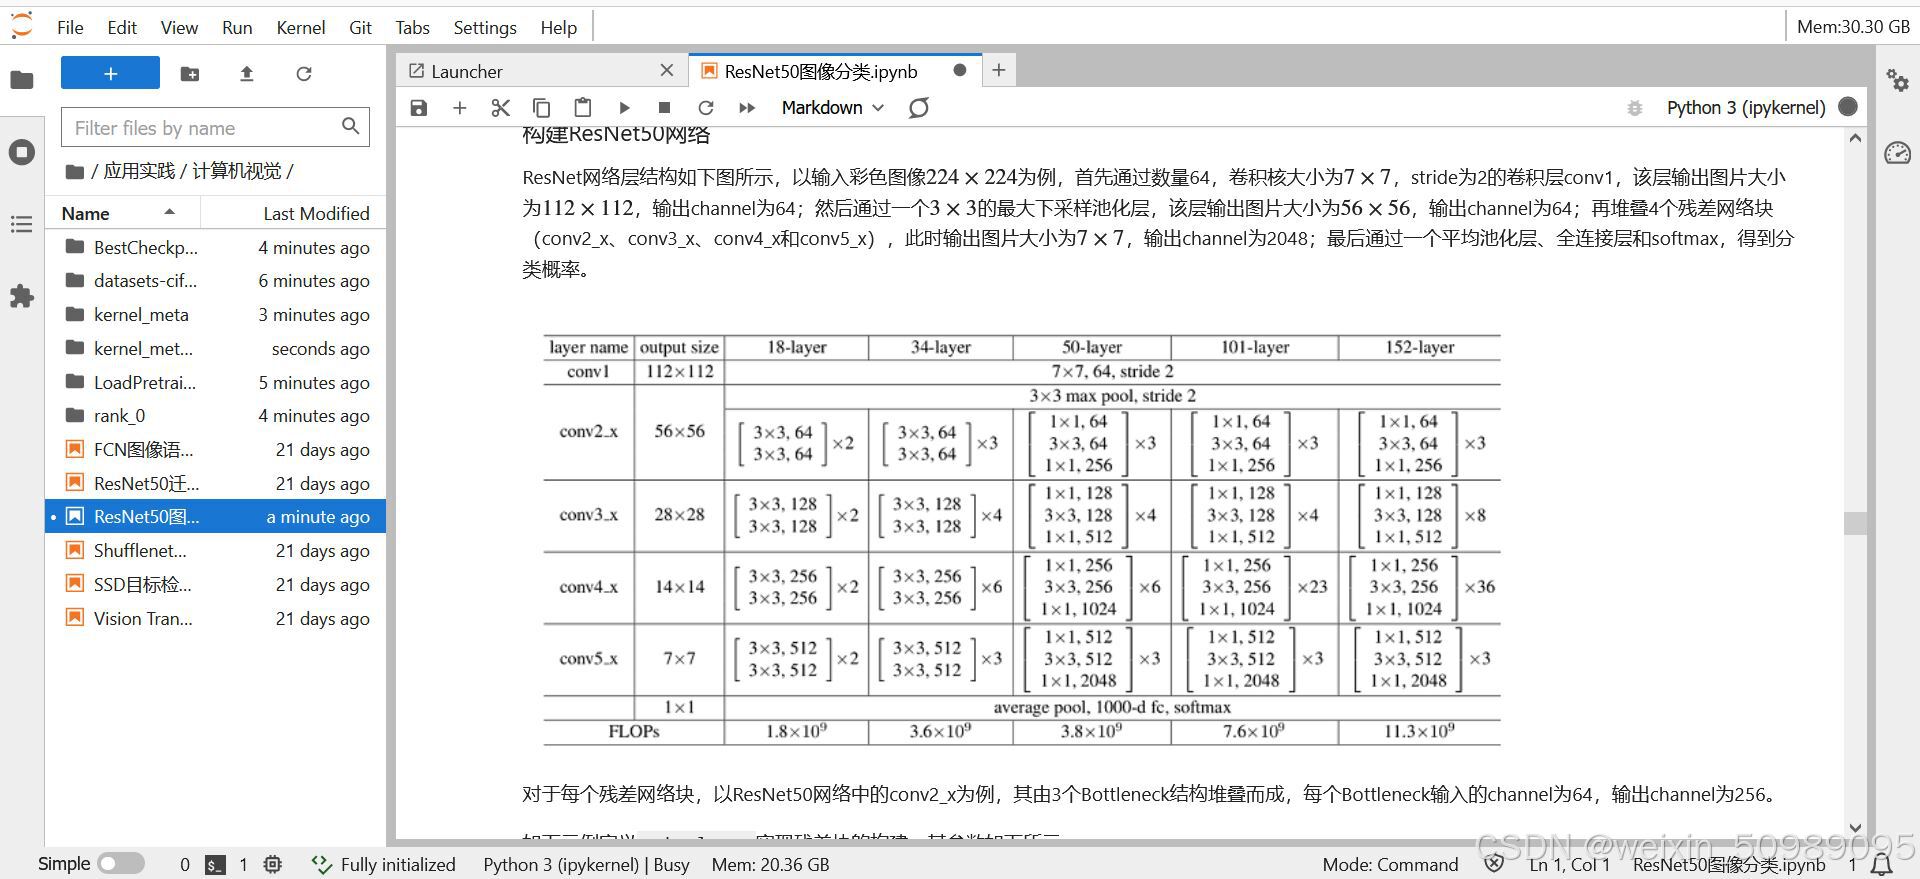
Task: Click the debugger bug icon
Action: coord(1635,107)
